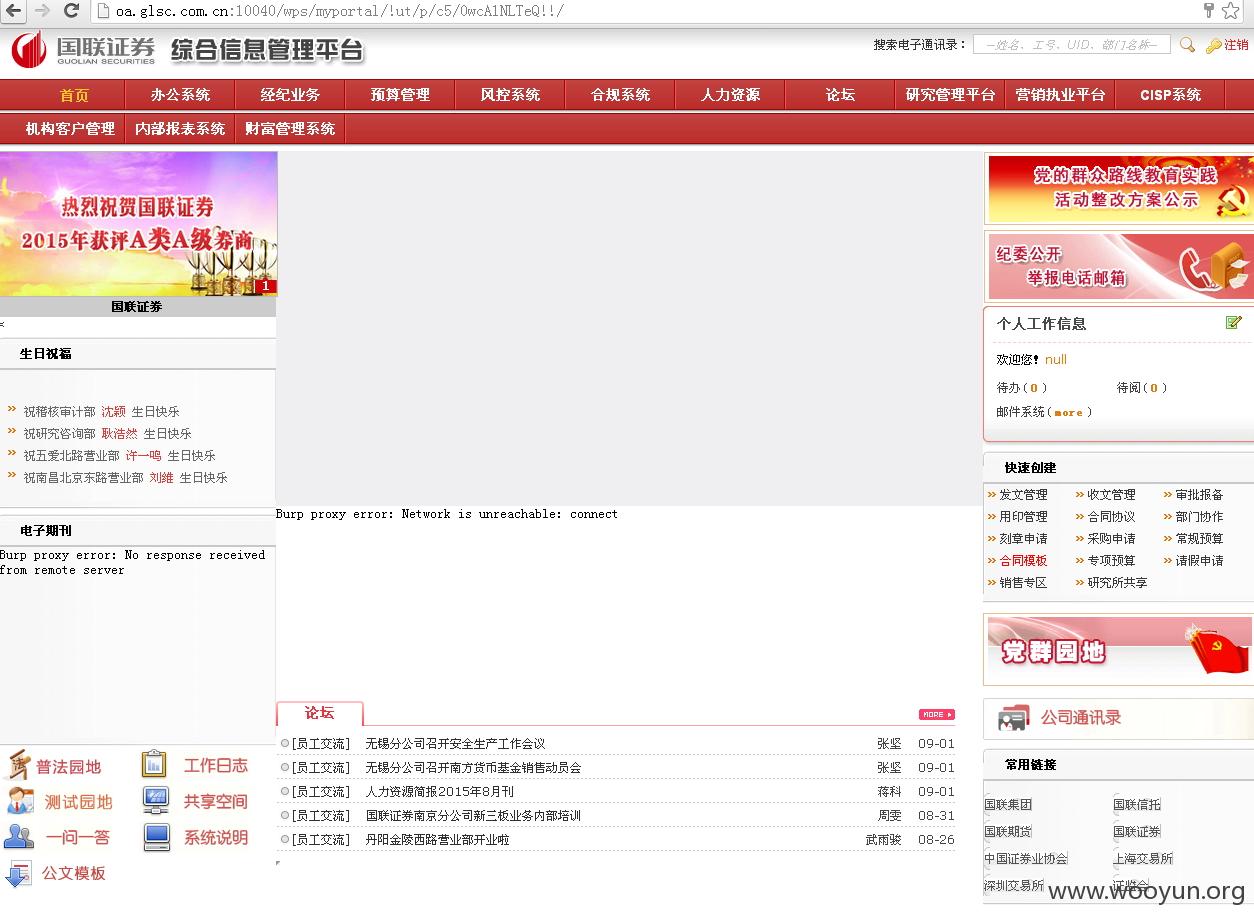Click the address-book search input field
Image resolution: width=1254 pixels, height=920 pixels.
[1072, 45]
